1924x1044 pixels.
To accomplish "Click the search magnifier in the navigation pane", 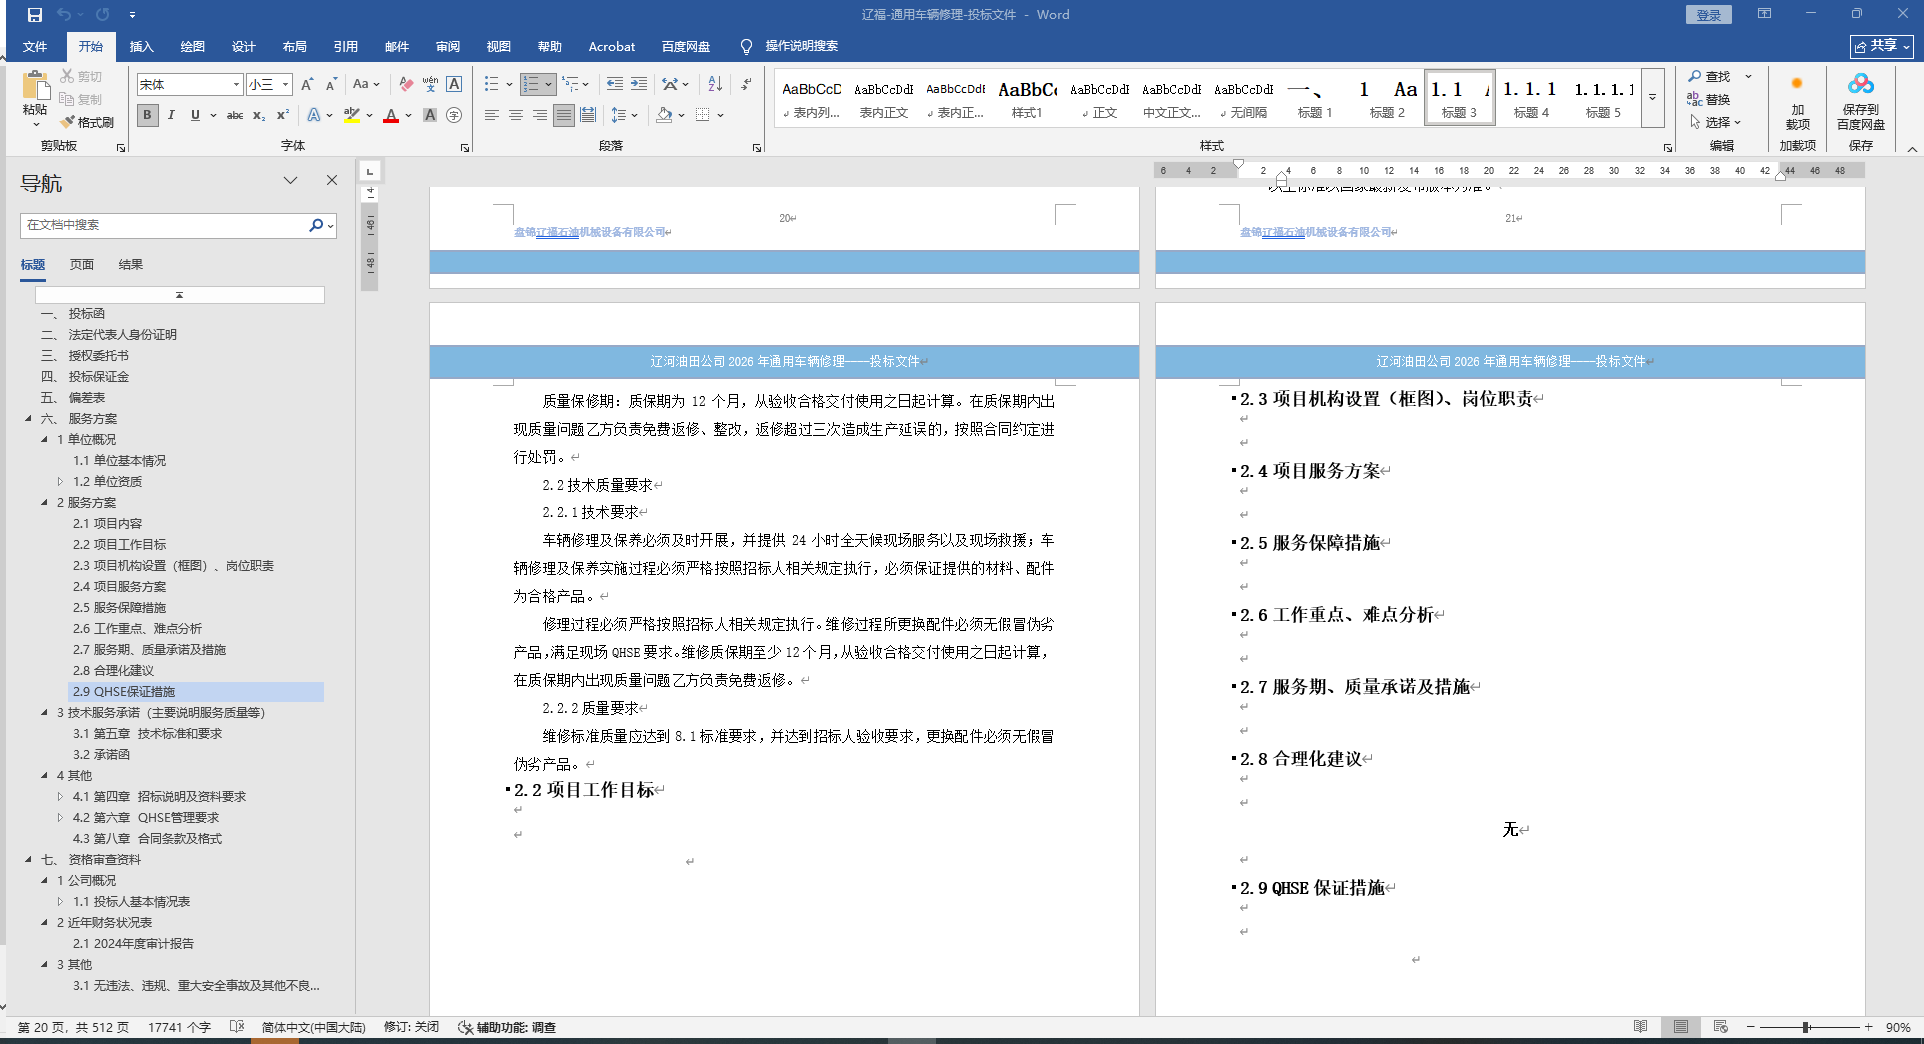I will tap(316, 225).
